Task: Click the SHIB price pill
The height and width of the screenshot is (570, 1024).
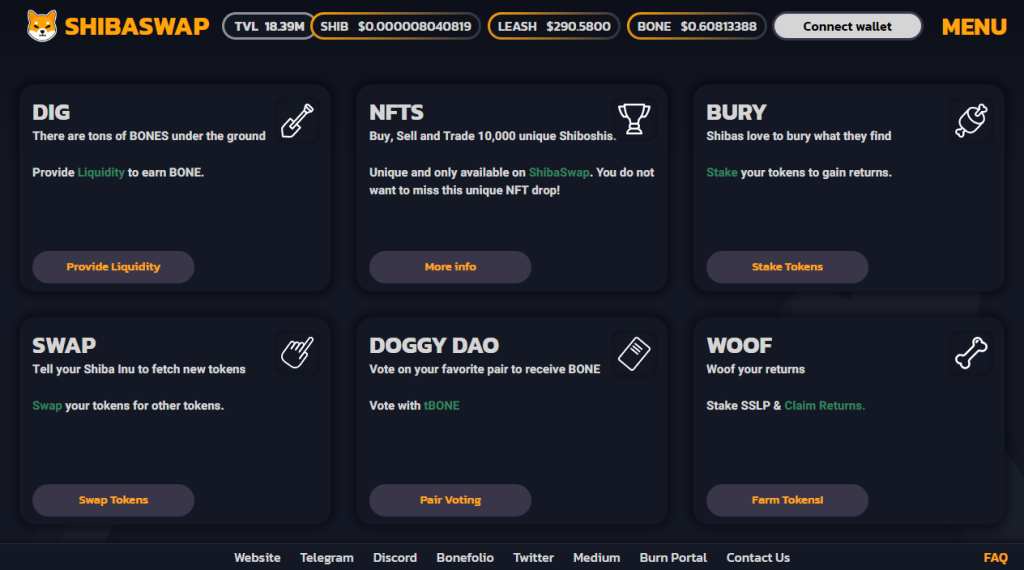Action: point(395,26)
